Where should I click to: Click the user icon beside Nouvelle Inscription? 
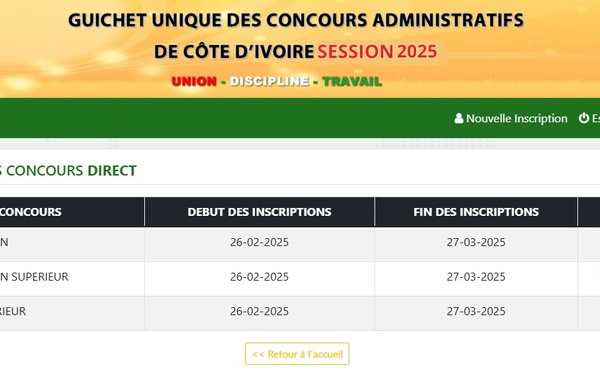[459, 118]
